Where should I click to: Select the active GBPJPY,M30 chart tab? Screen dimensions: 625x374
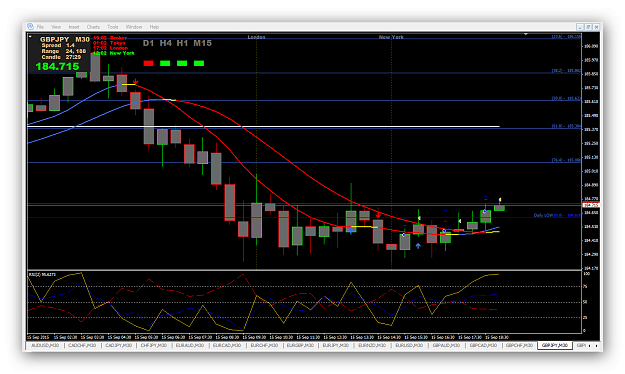pos(554,345)
